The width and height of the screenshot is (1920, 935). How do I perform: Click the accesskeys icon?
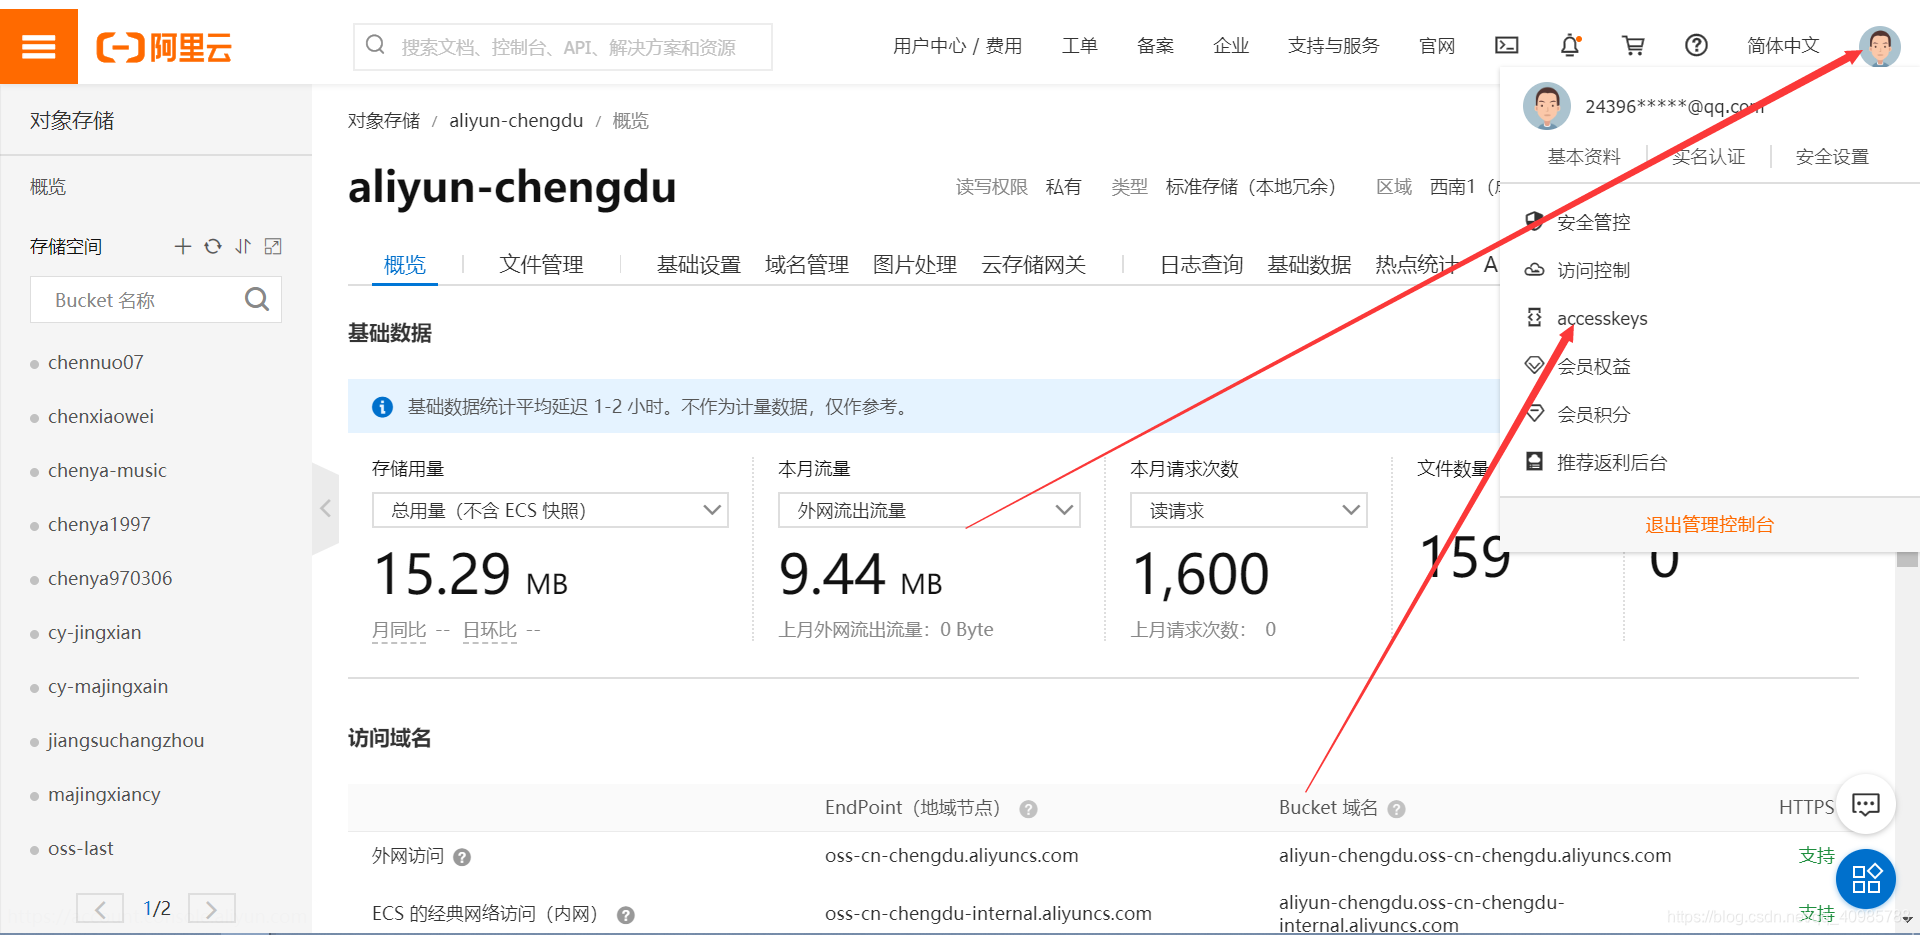tap(1534, 317)
